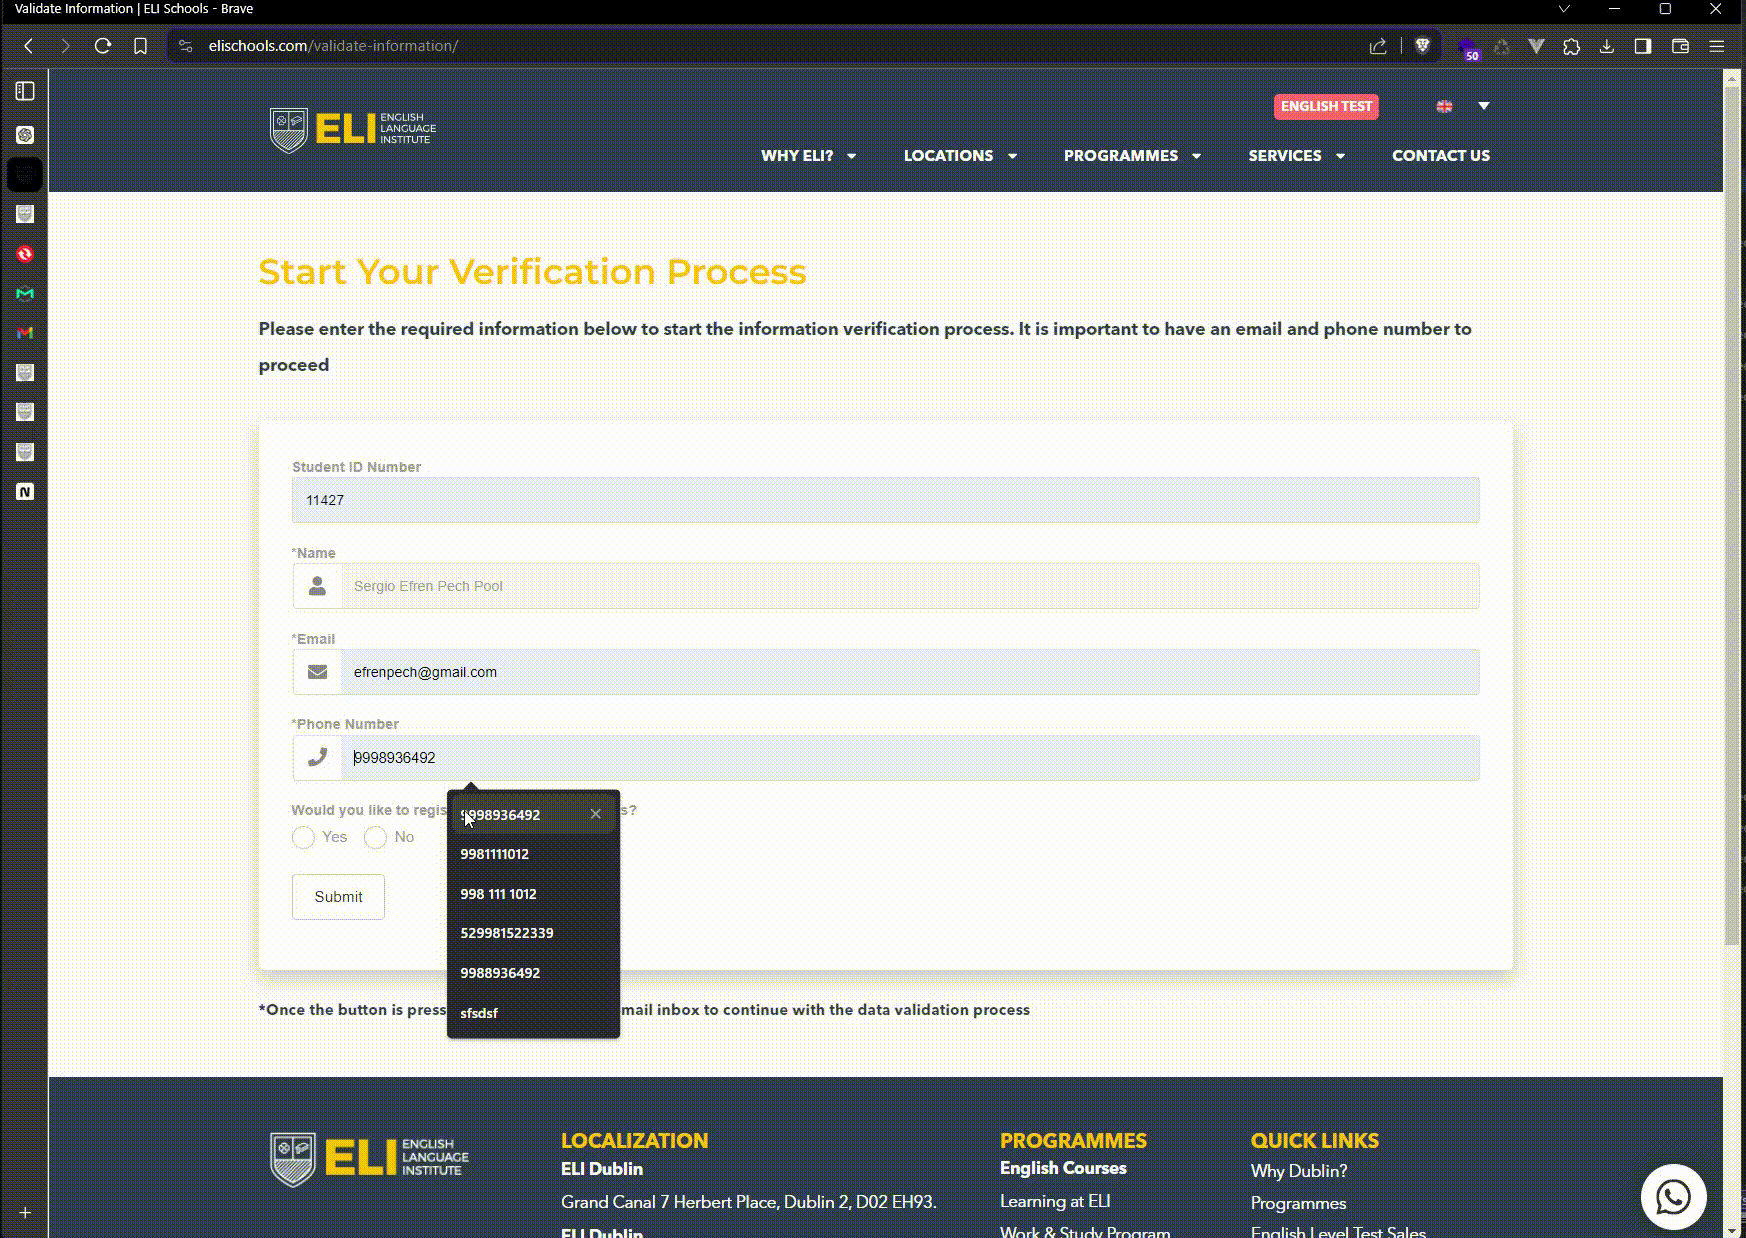The image size is (1746, 1238).
Task: Click the browser reload page icon
Action: tap(102, 46)
